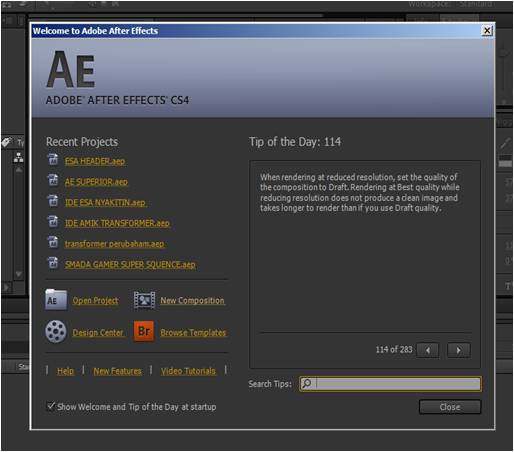Viewport: 514px width, 452px height.
Task: Click file icon beside AE SUPERIOR.aep
Action: click(x=53, y=180)
